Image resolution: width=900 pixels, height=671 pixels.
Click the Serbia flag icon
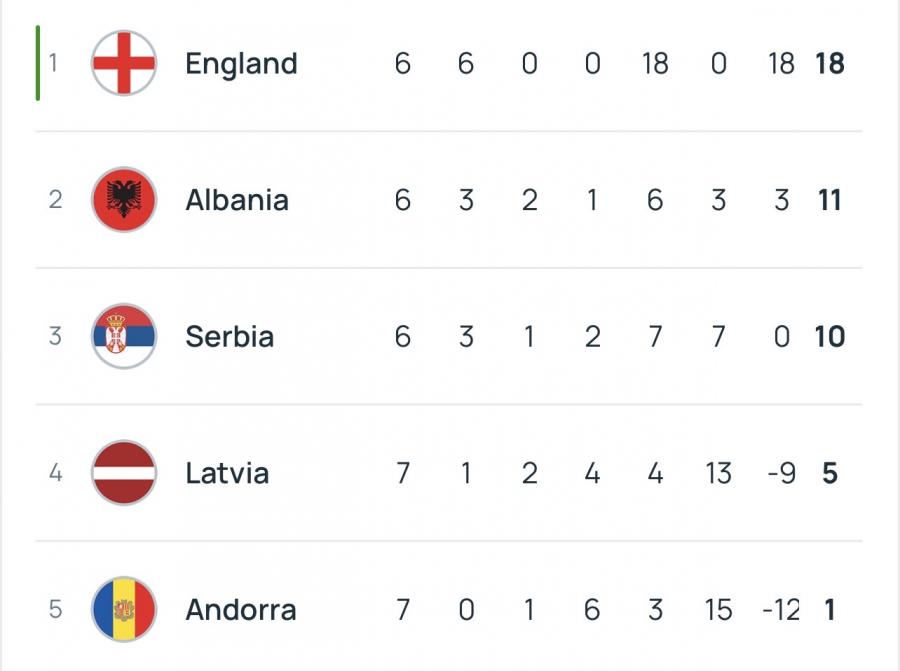(124, 336)
